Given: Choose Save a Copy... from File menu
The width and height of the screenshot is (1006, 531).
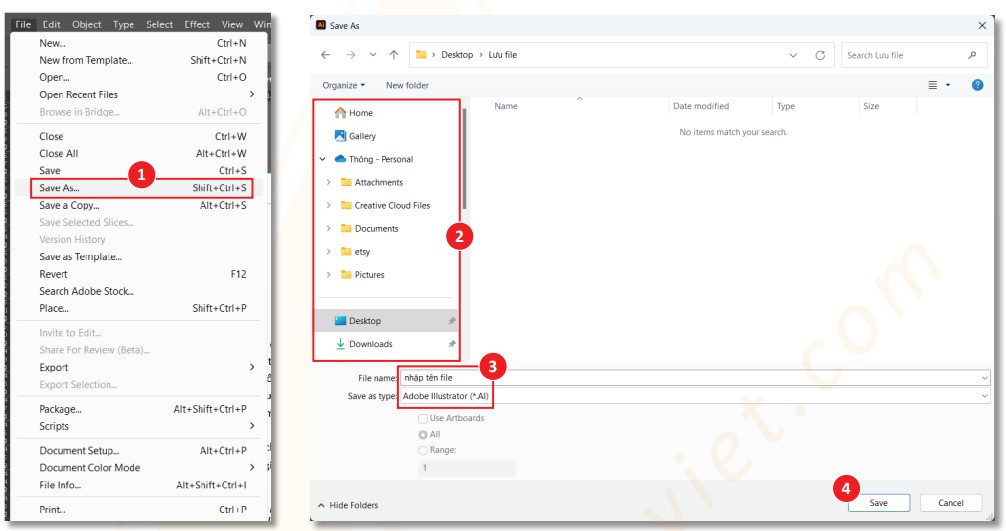Looking at the screenshot, I should pyautogui.click(x=141, y=205).
